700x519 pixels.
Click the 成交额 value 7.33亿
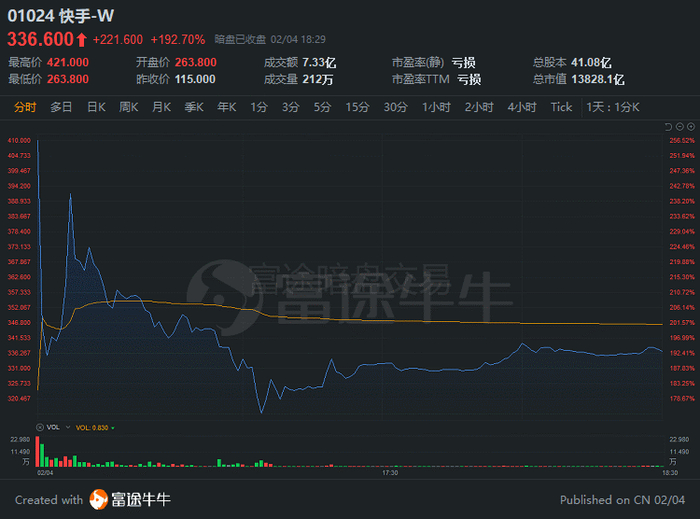319,62
